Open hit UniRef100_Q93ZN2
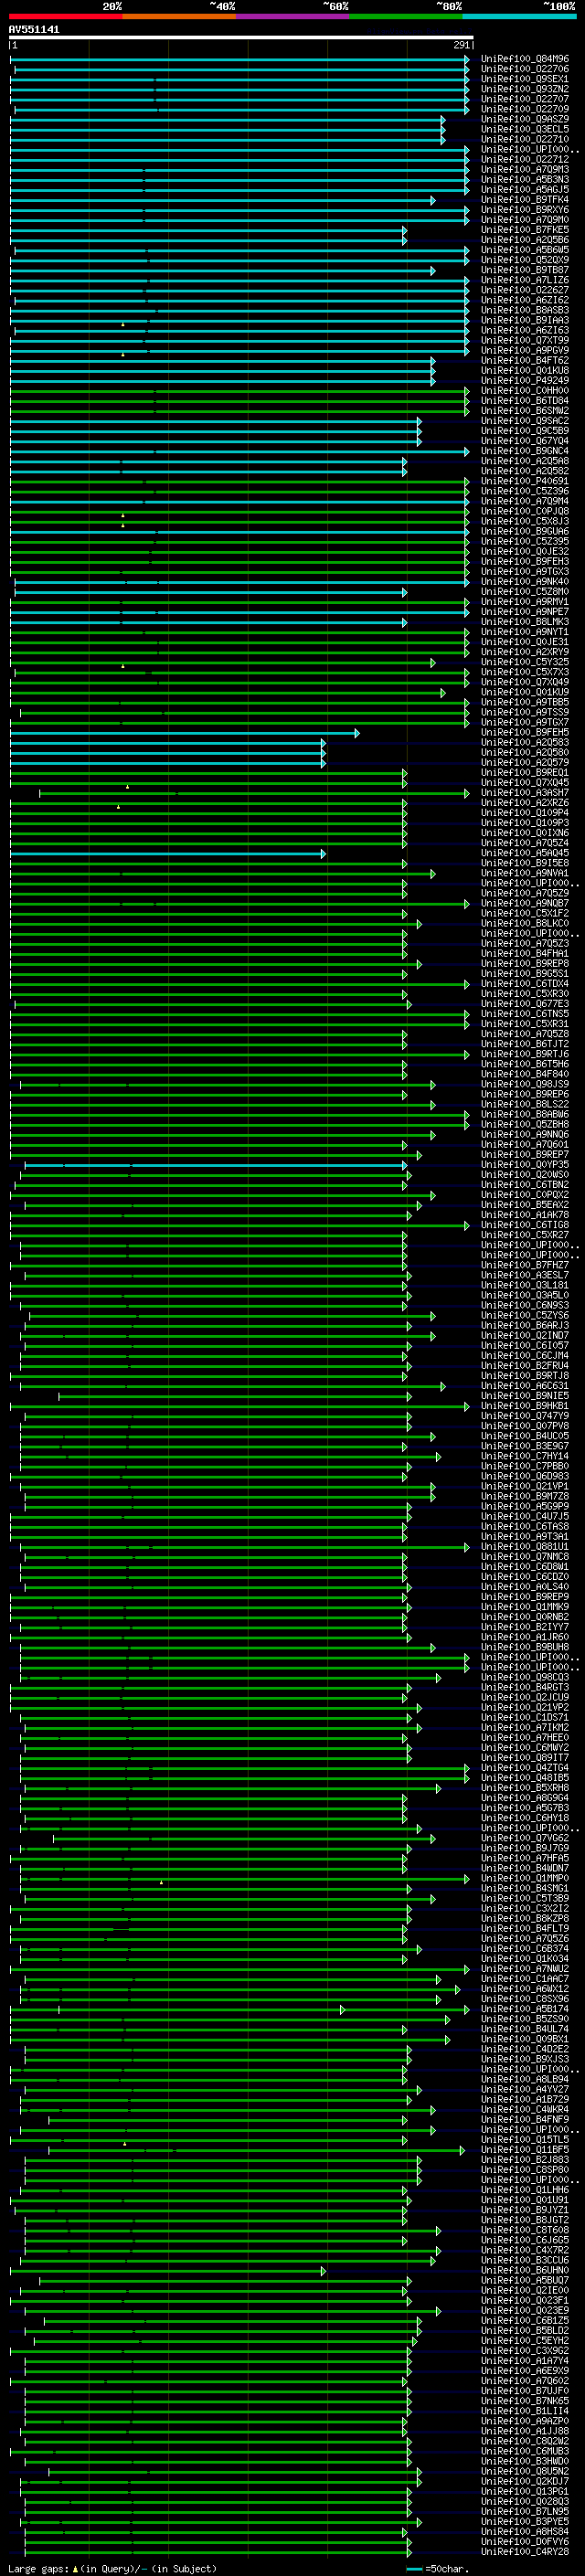 click(524, 89)
